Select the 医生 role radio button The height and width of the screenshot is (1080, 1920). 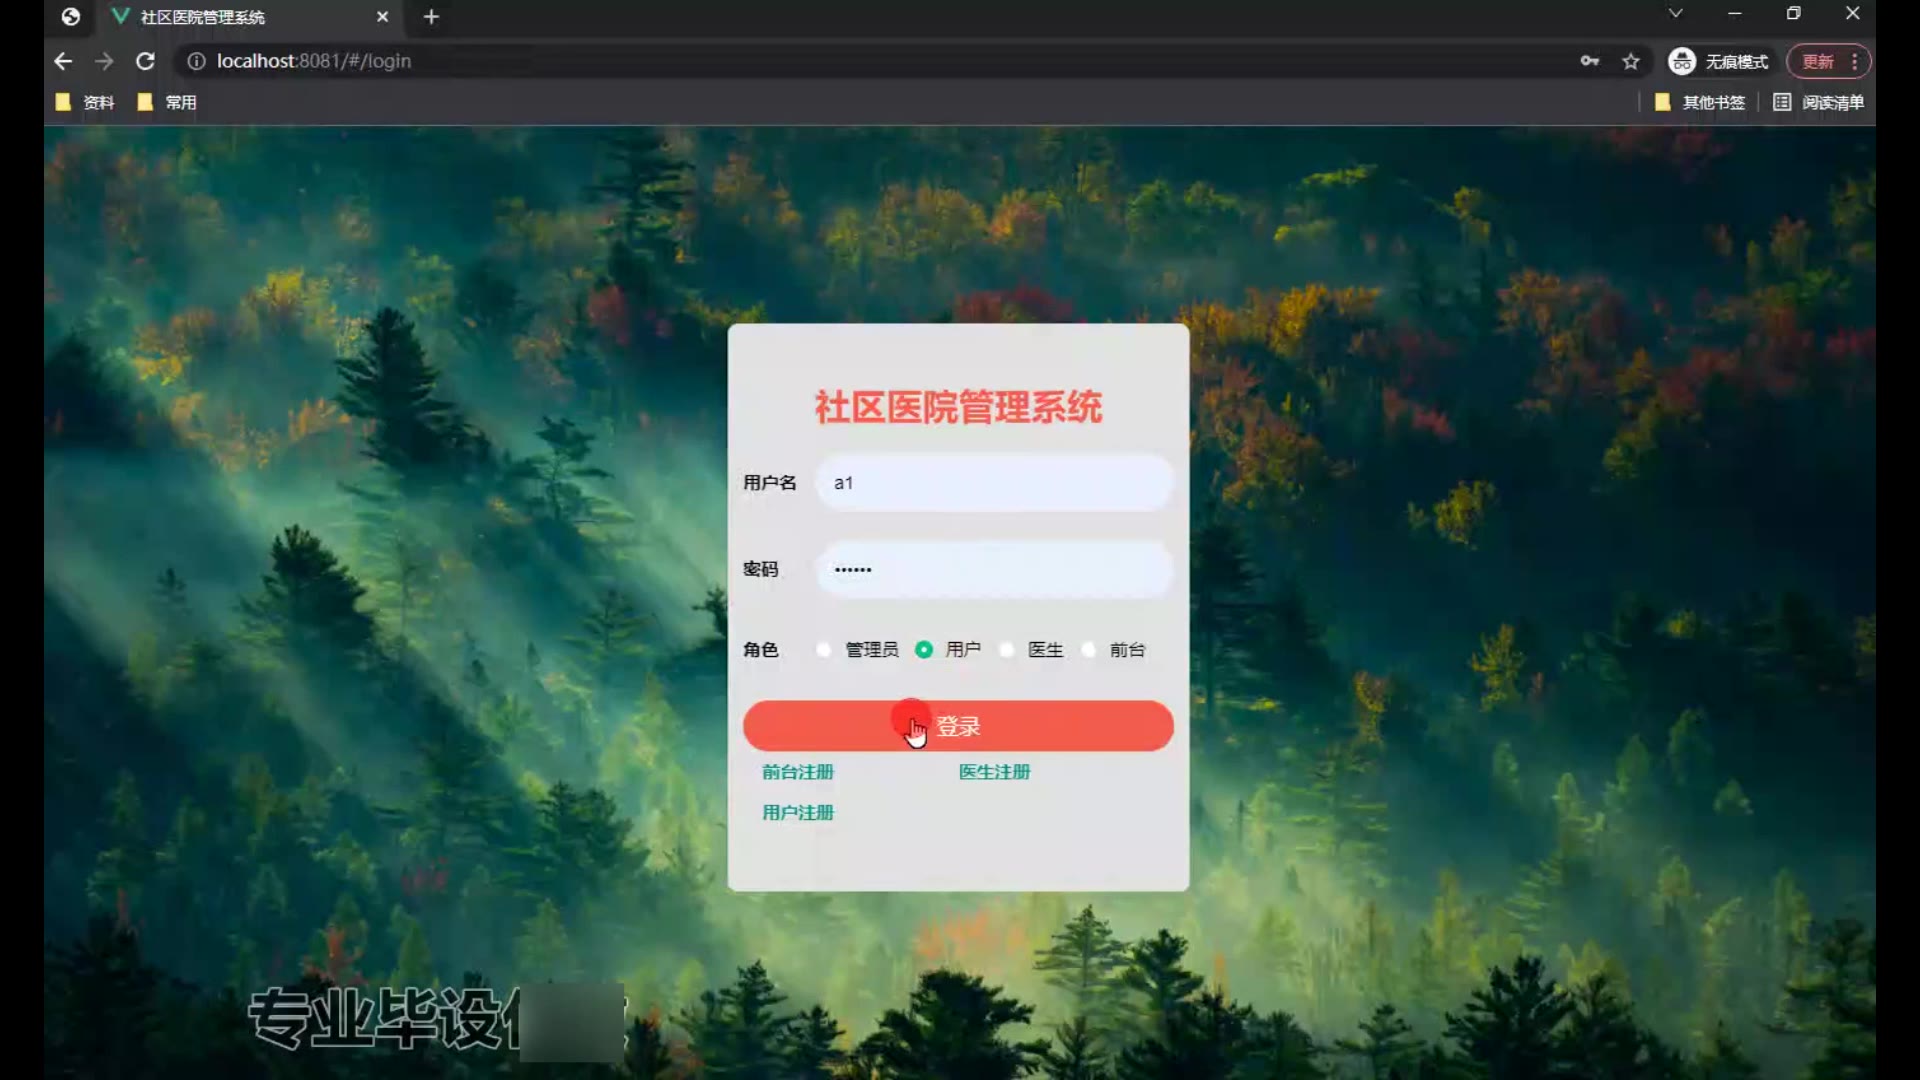[1007, 650]
